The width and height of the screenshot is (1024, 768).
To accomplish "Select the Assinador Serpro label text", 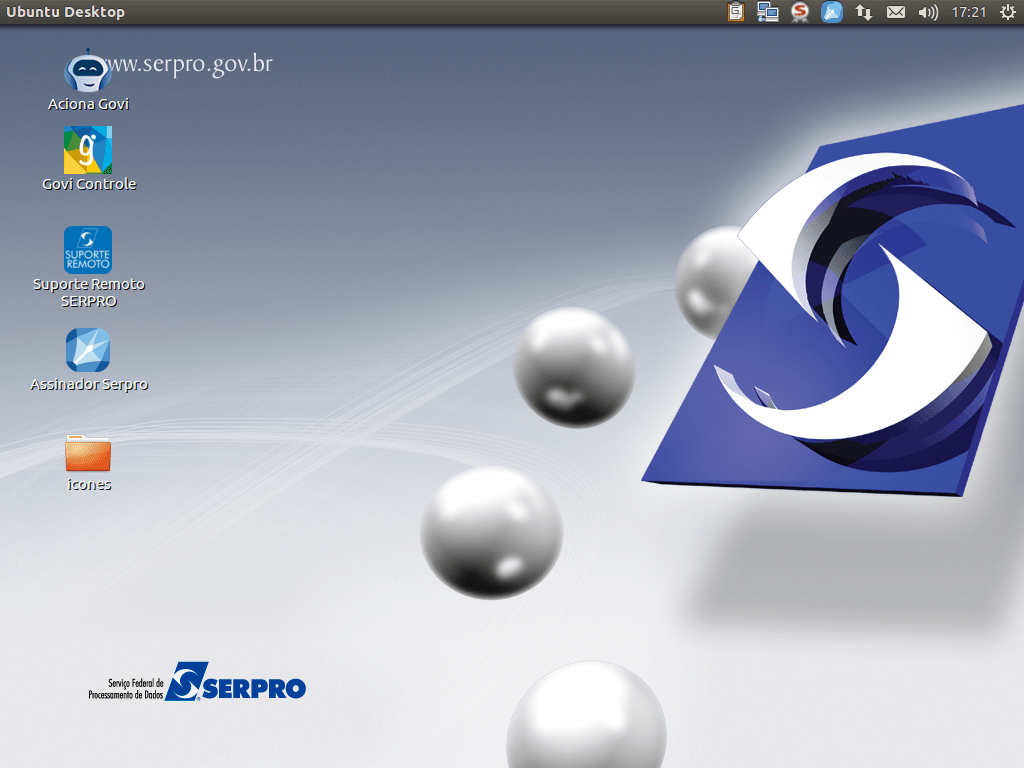I will 89,384.
